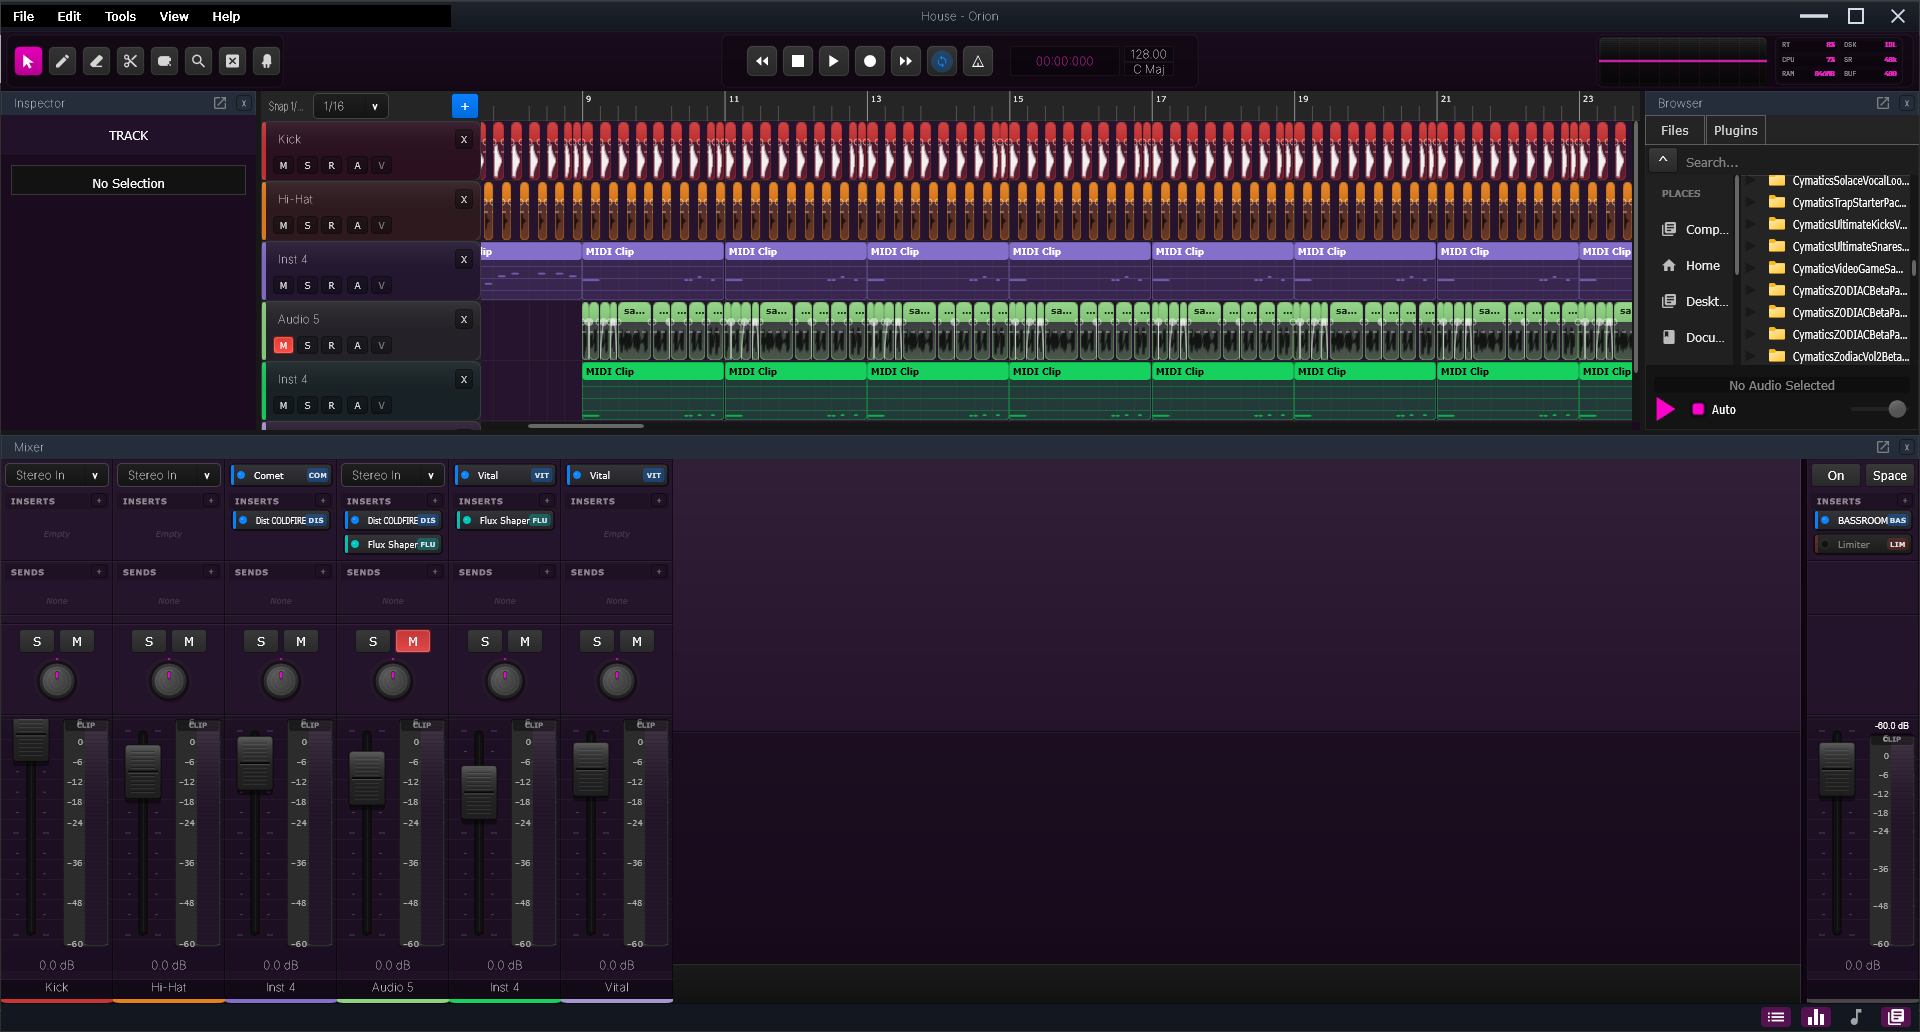The width and height of the screenshot is (1920, 1032).
Task: Open the Dist COLDFIRE insert on Inst 4
Action: (281, 520)
